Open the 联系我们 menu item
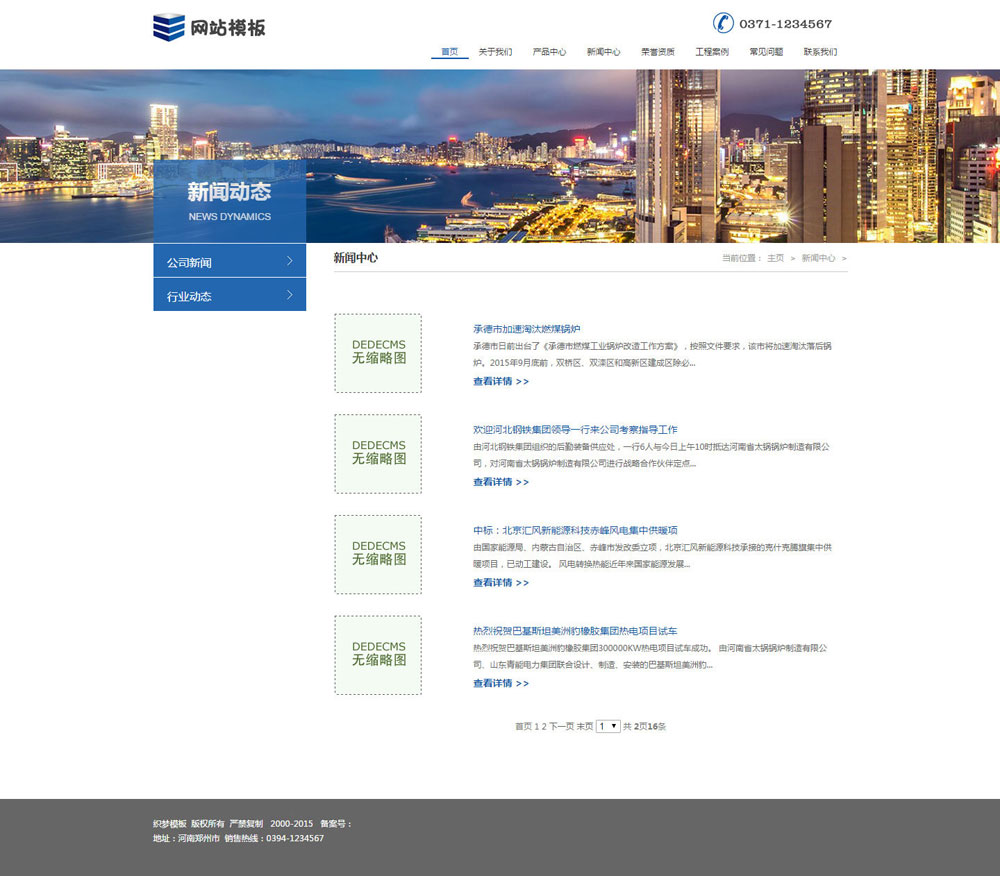The image size is (1000, 876). click(820, 52)
